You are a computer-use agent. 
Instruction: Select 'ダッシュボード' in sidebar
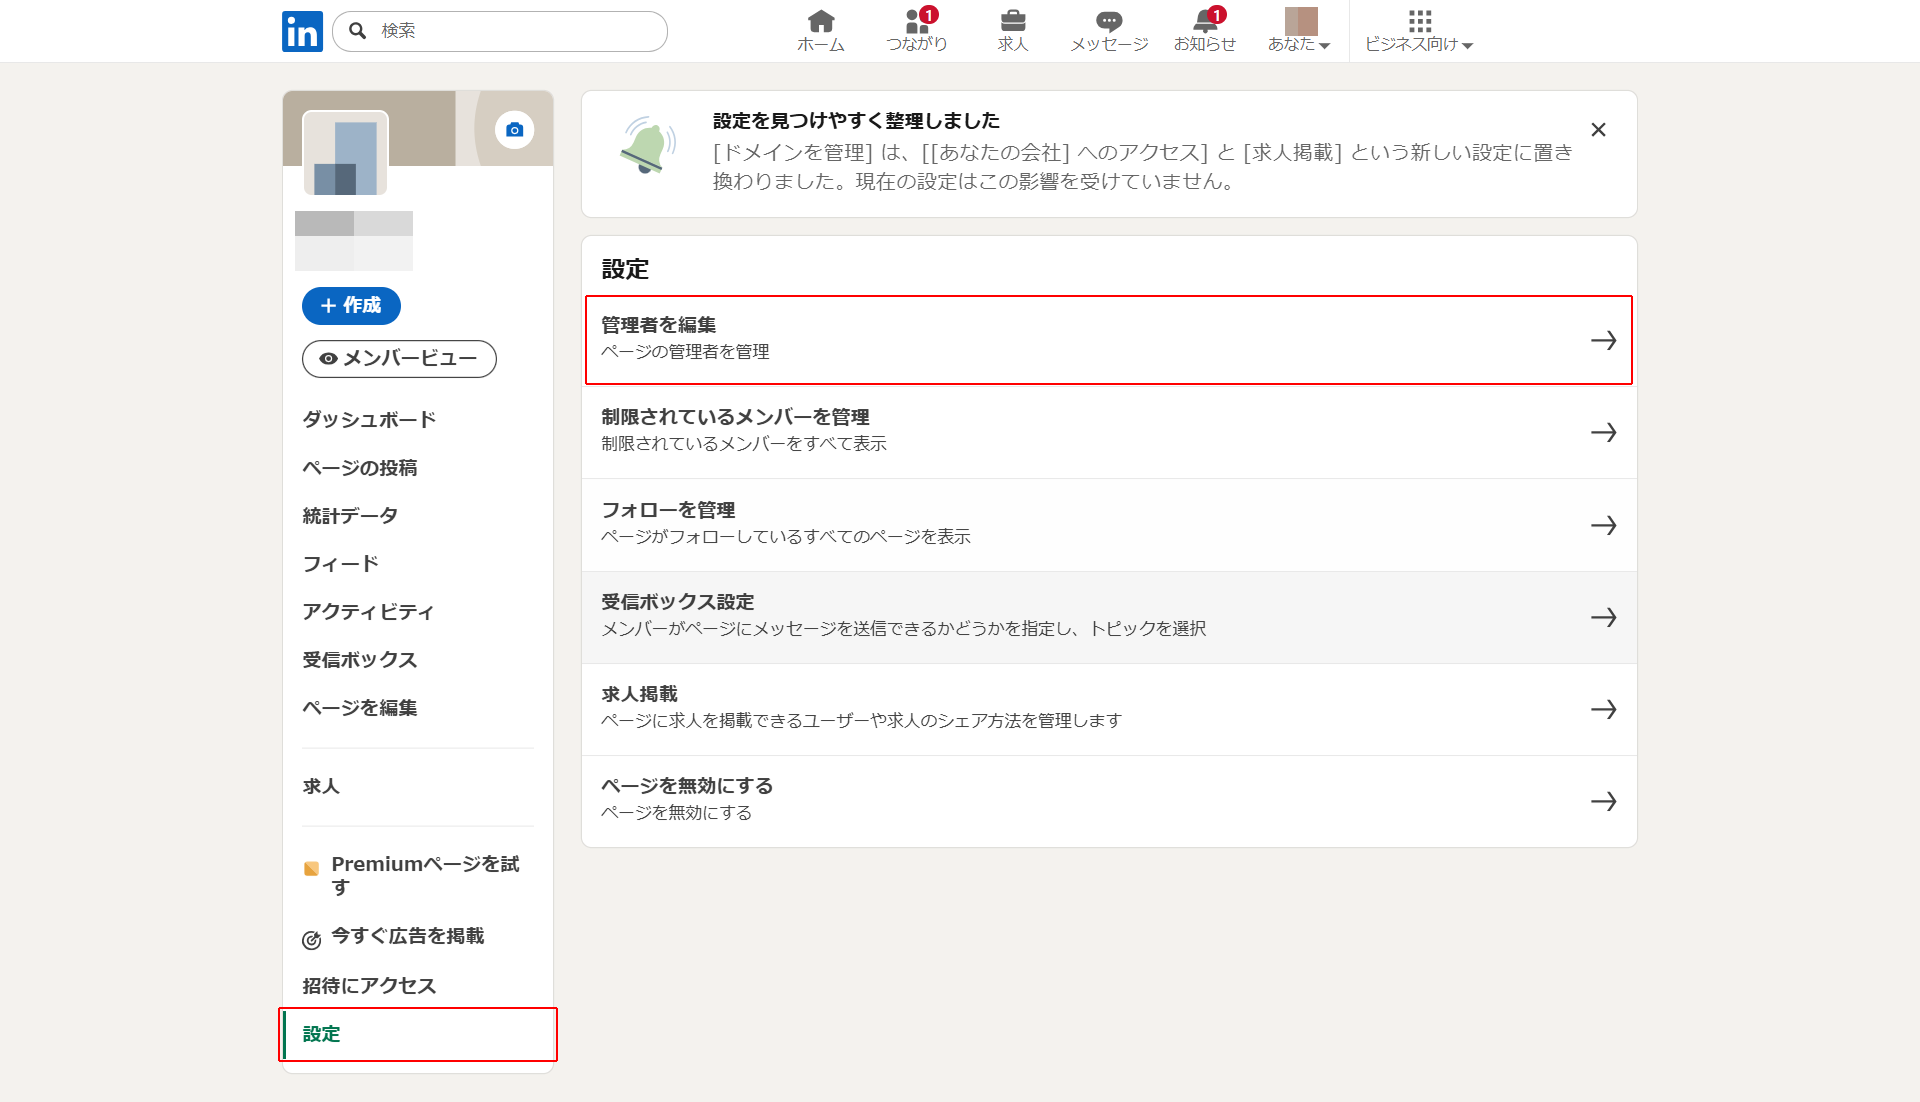[x=369, y=420]
